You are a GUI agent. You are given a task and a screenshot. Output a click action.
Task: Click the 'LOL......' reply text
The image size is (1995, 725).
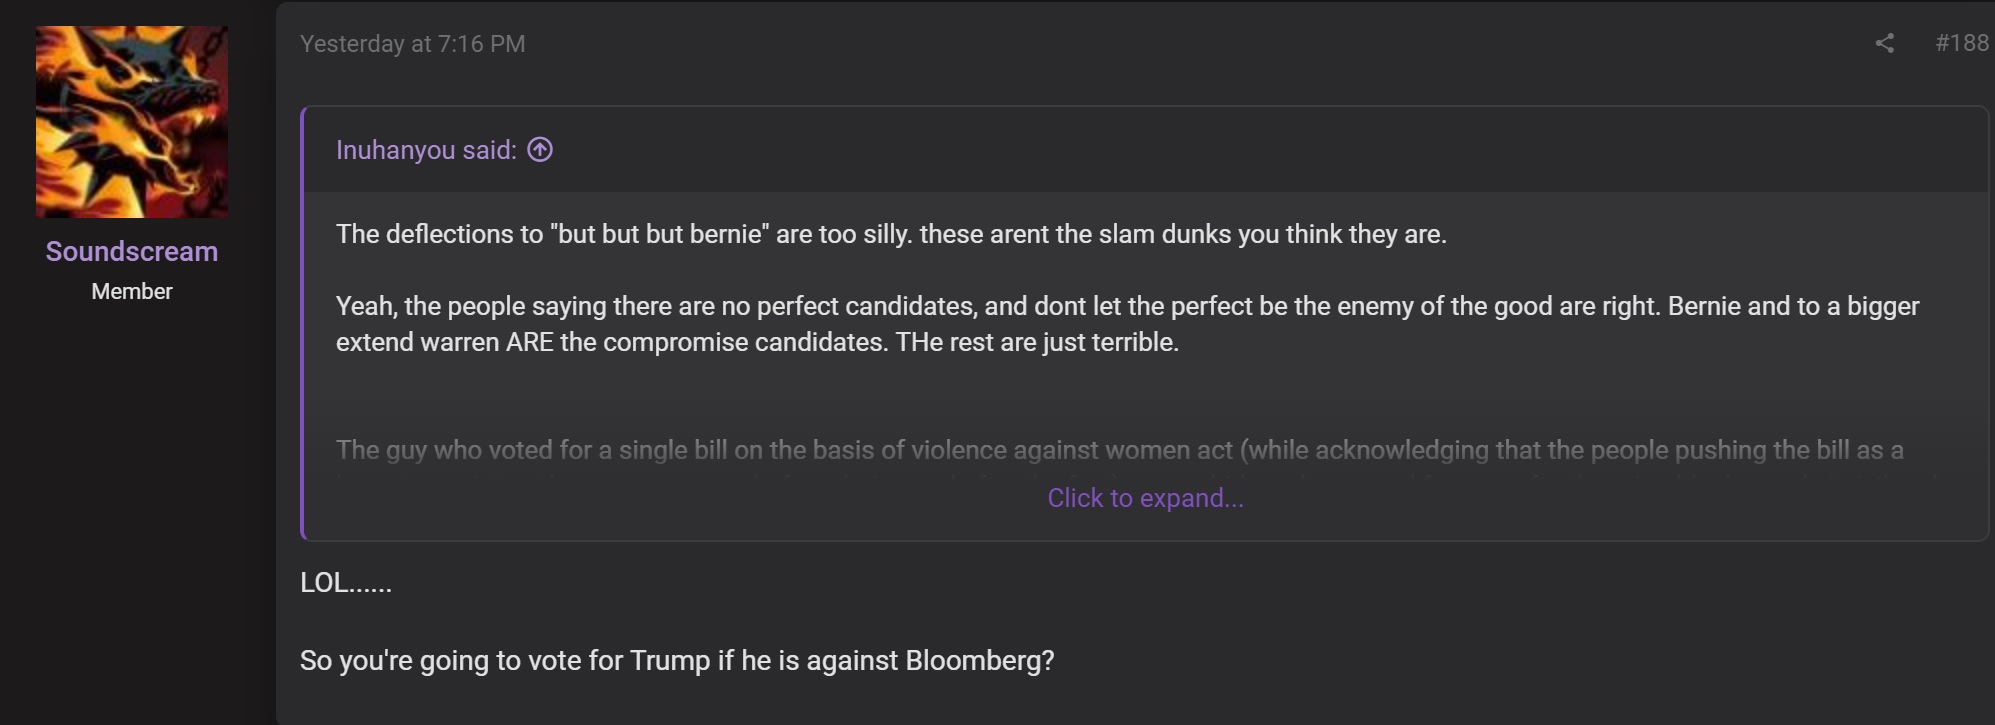tap(346, 583)
